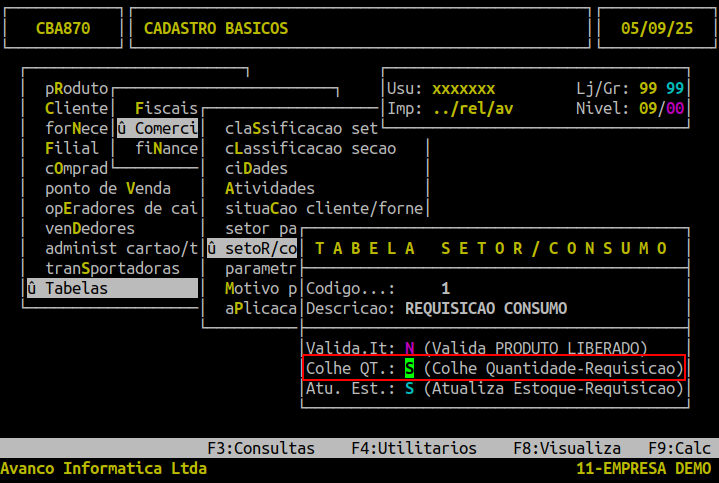The image size is (719, 483).
Task: Open cLassificacao secao option
Action: click(310, 149)
